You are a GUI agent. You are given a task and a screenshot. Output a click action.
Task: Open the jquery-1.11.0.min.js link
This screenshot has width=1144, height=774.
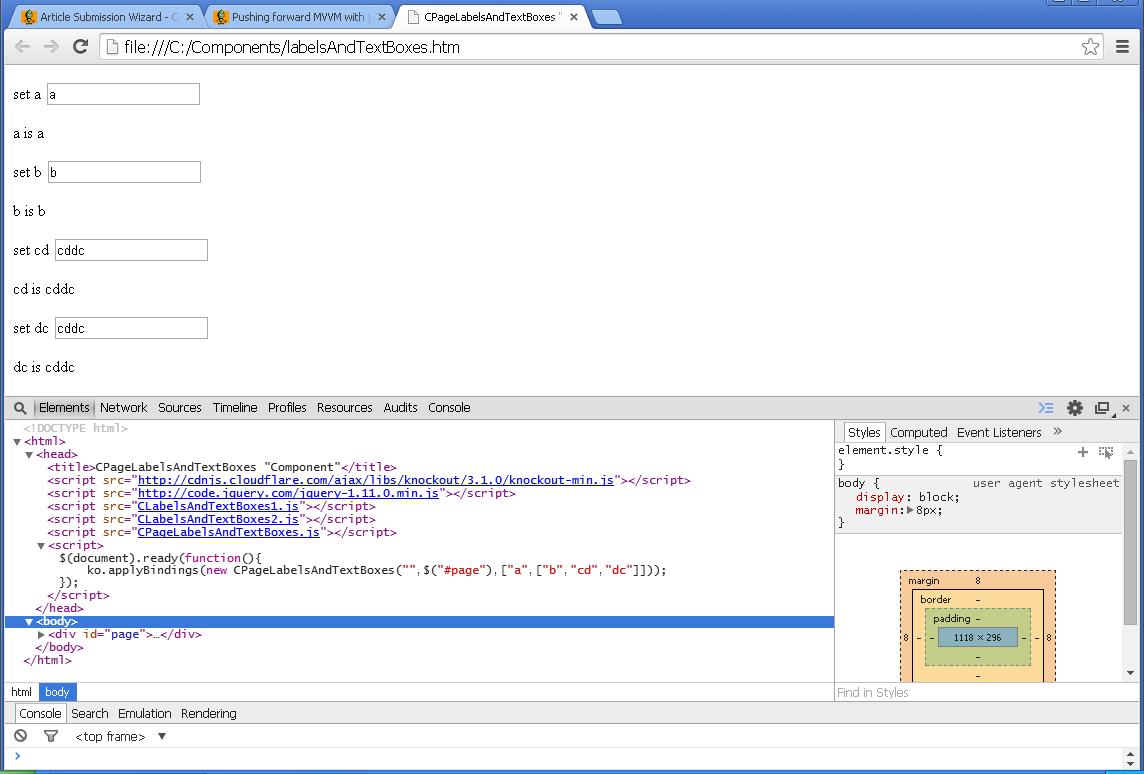(288, 493)
